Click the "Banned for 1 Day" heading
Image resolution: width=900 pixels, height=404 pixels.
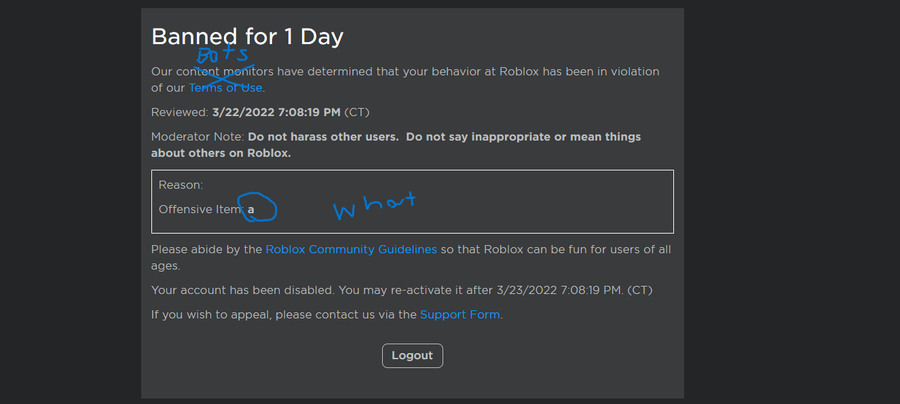[247, 37]
